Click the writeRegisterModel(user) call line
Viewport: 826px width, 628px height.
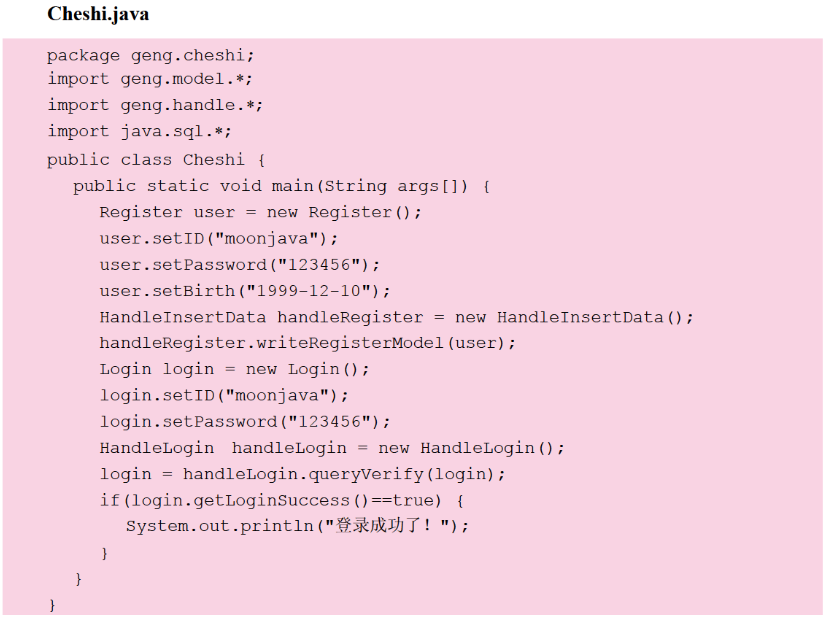[x=308, y=343]
